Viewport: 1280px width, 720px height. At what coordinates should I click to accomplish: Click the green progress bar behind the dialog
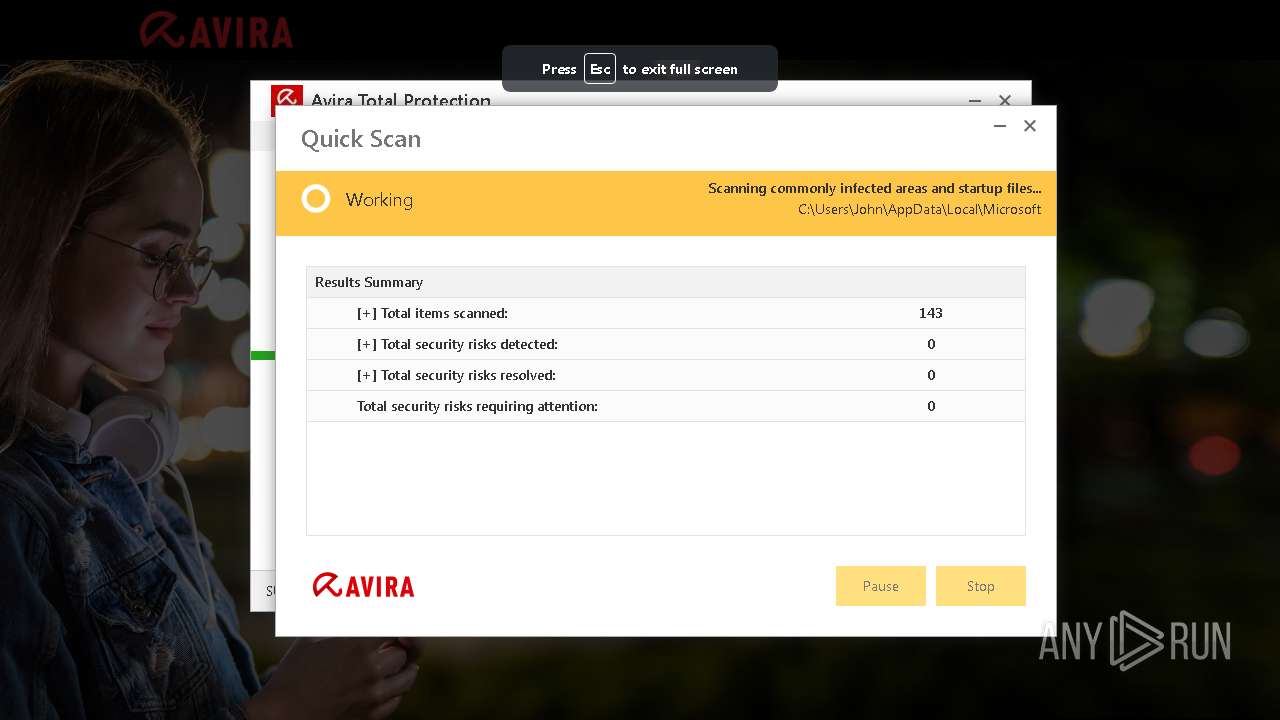263,355
